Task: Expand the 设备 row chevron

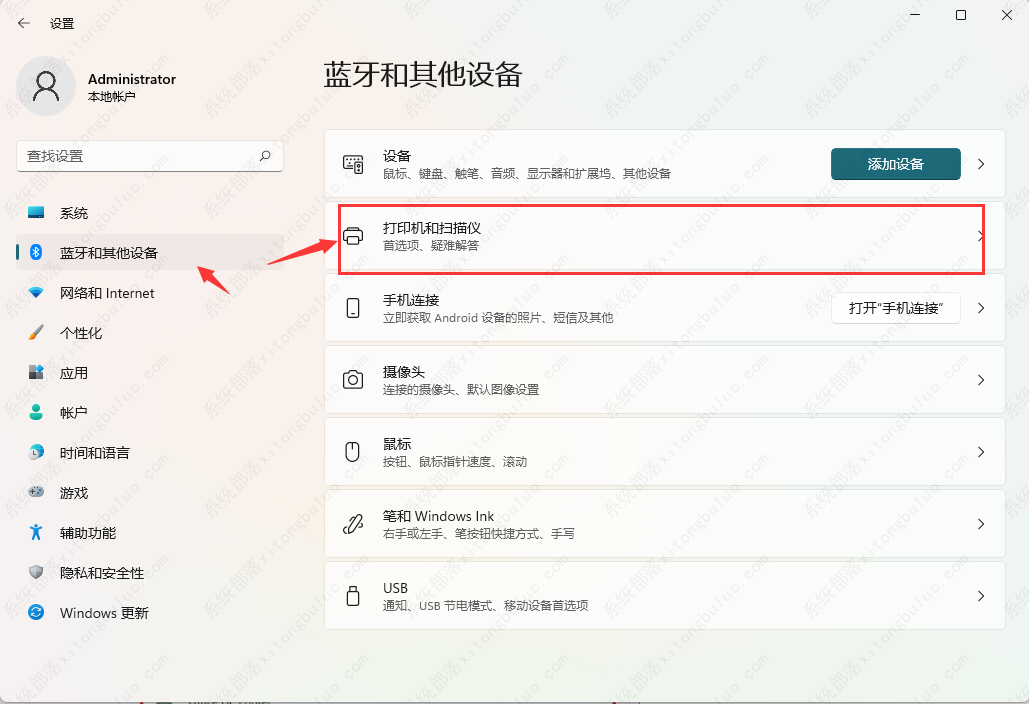Action: pyautogui.click(x=981, y=164)
